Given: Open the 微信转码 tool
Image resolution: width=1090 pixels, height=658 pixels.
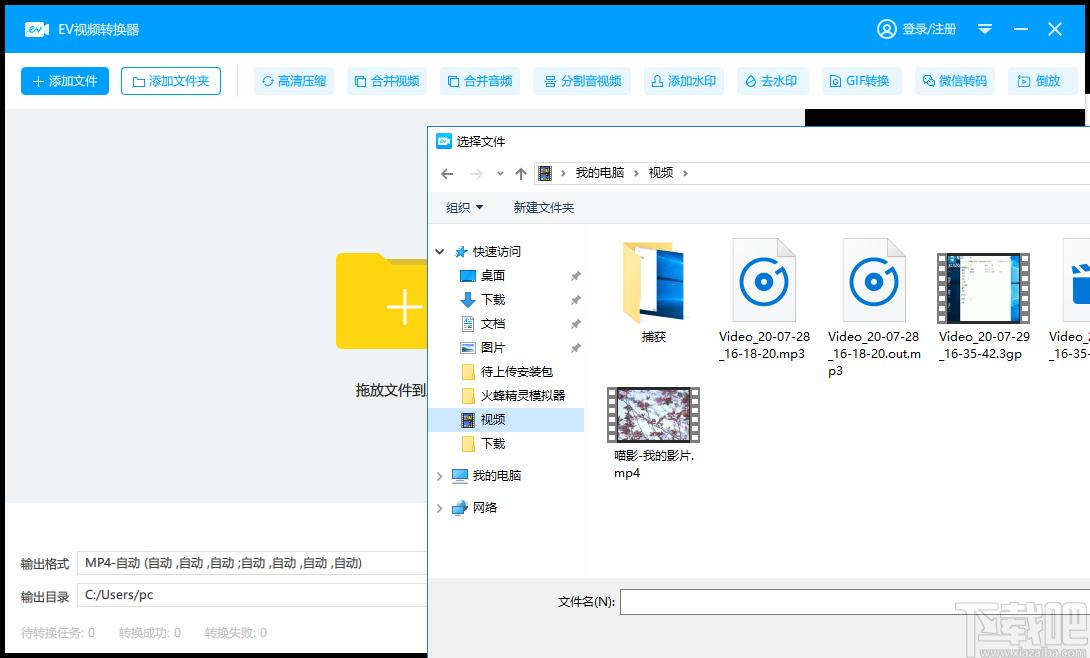Looking at the screenshot, I should pyautogui.click(x=955, y=81).
